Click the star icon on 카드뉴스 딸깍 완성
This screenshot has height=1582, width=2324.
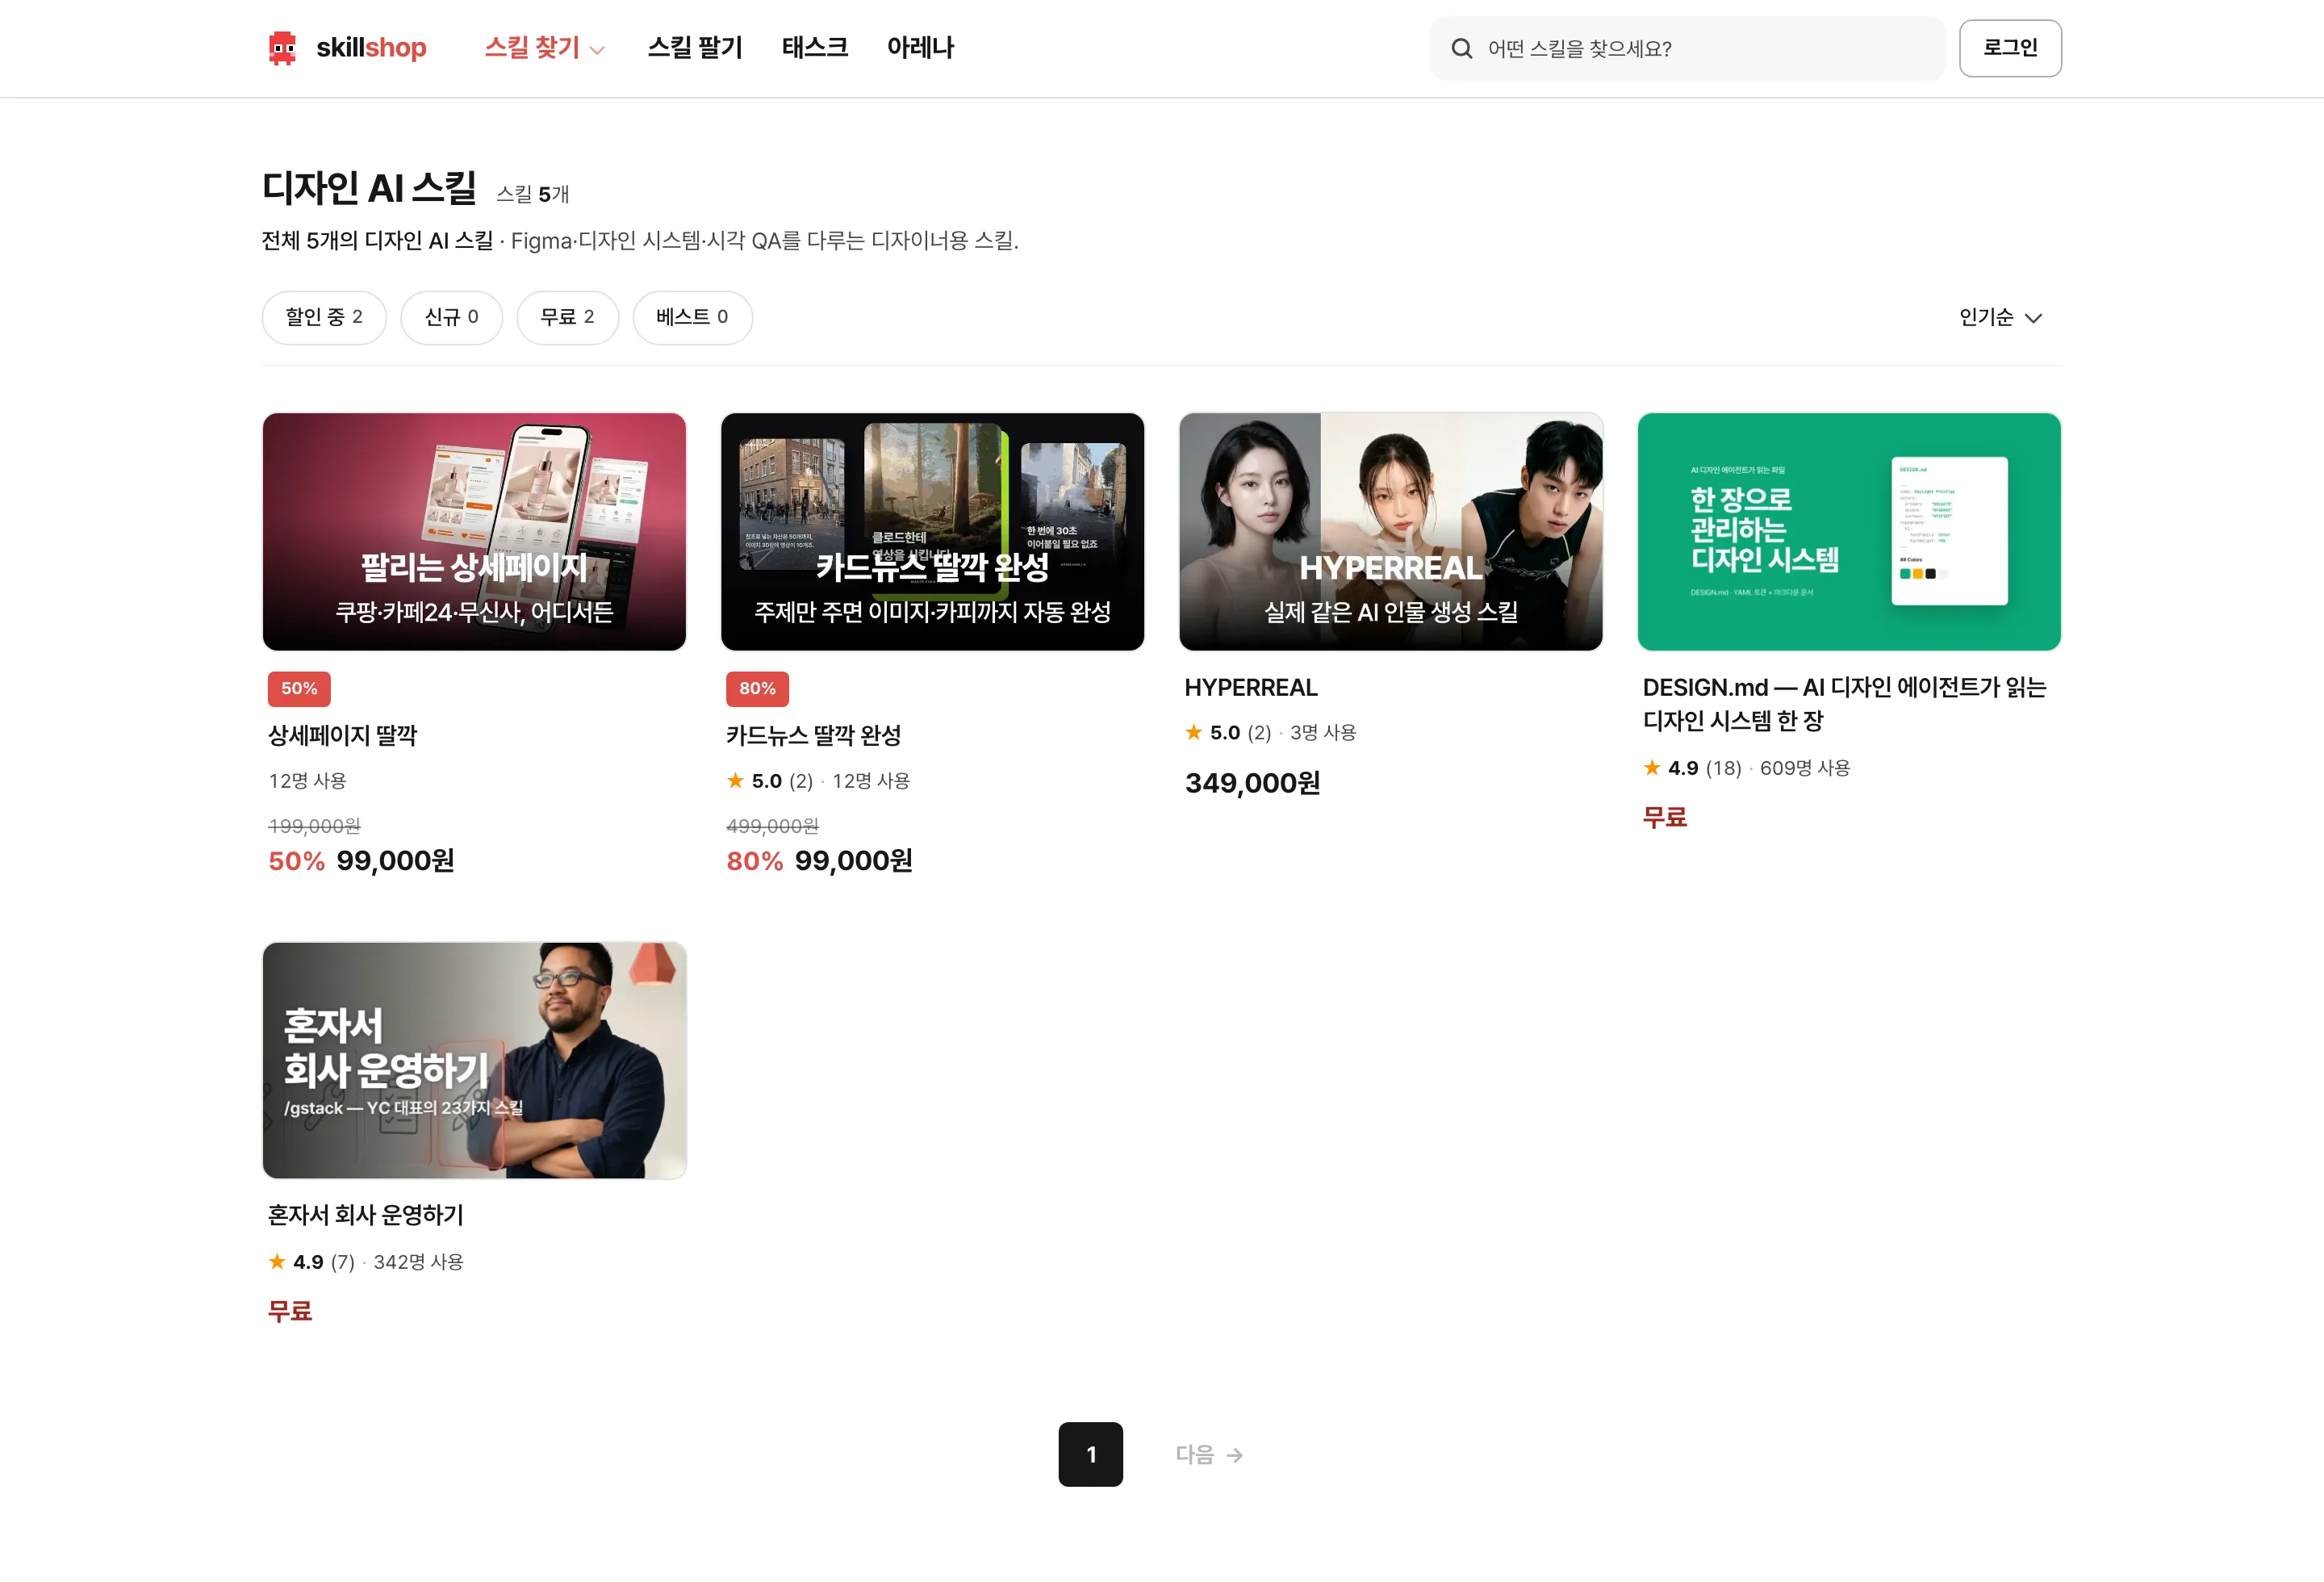(735, 780)
